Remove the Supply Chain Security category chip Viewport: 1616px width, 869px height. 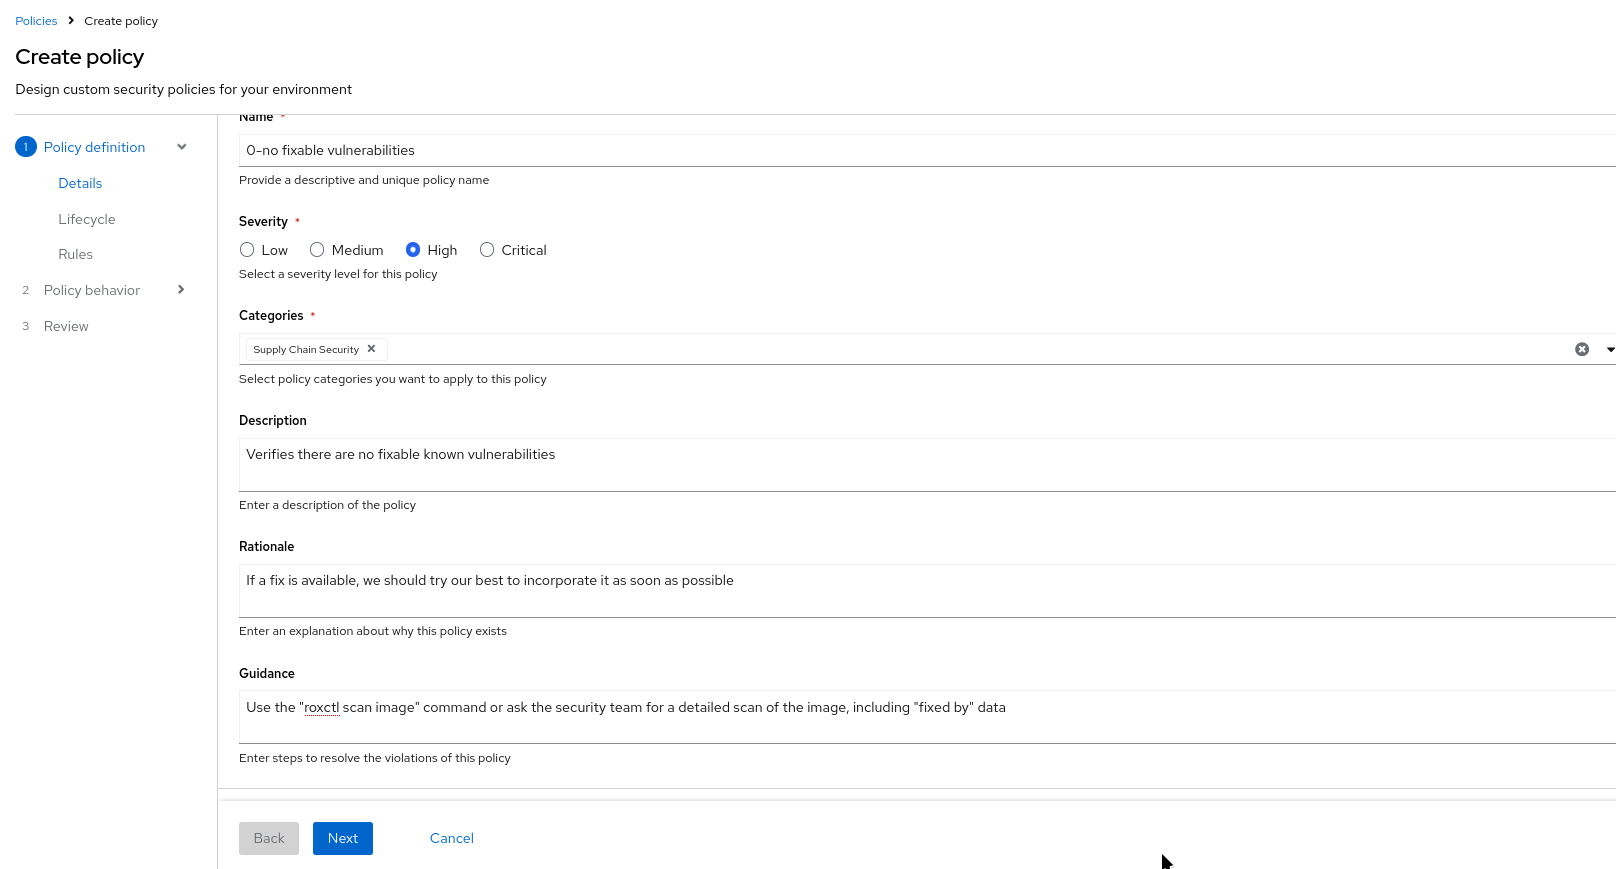[371, 349]
